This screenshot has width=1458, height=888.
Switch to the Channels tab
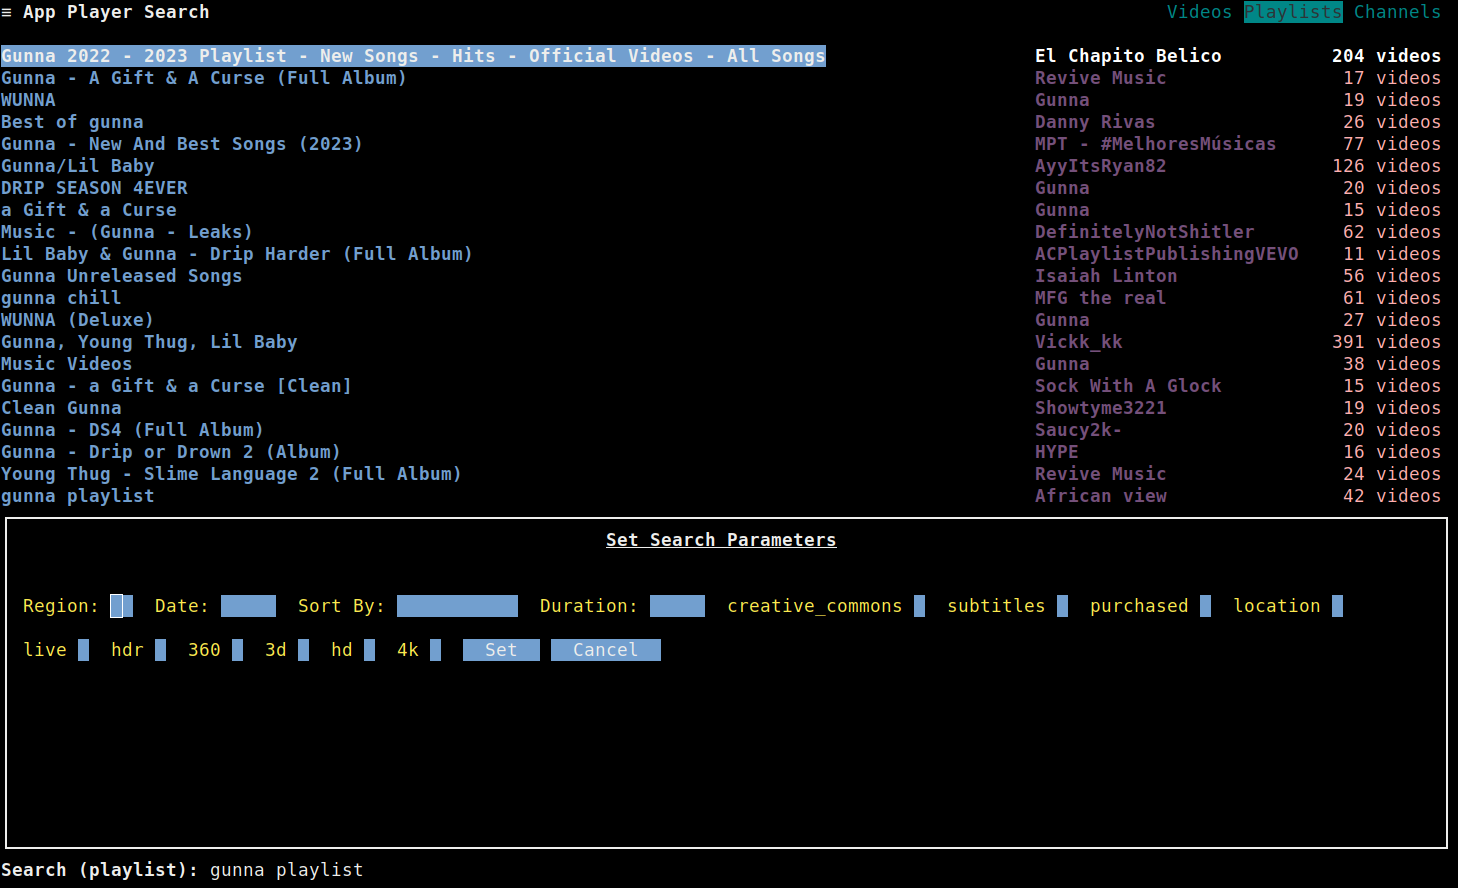point(1397,12)
